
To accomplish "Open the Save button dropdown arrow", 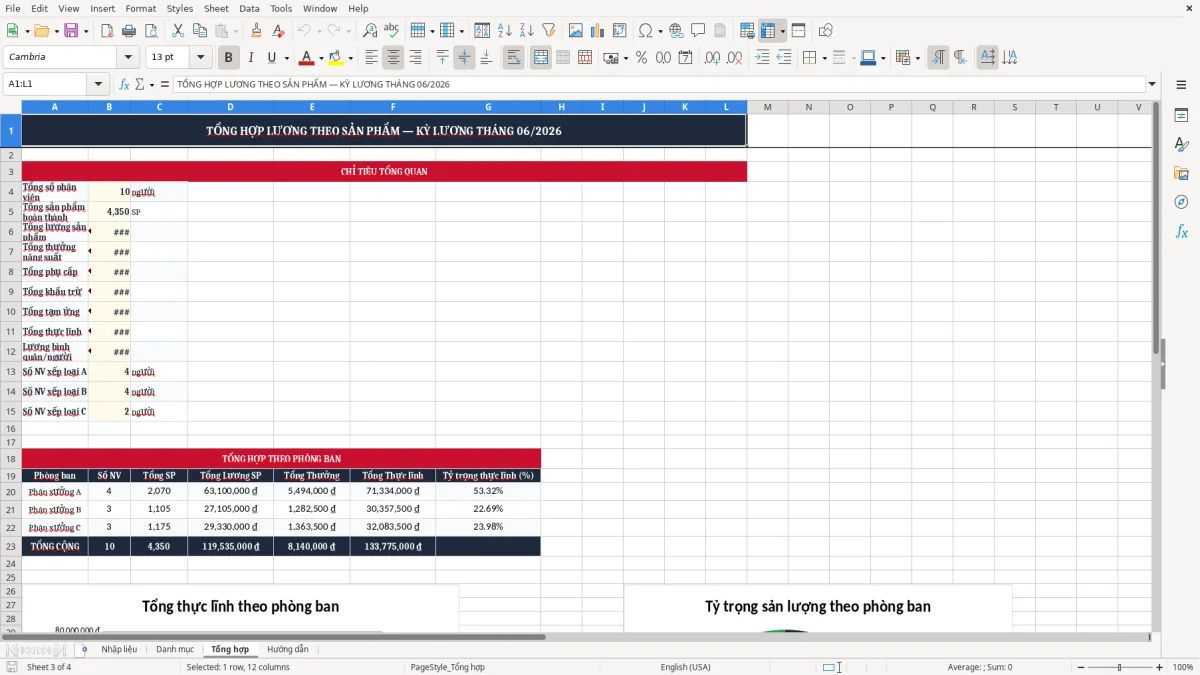I will 85,31.
